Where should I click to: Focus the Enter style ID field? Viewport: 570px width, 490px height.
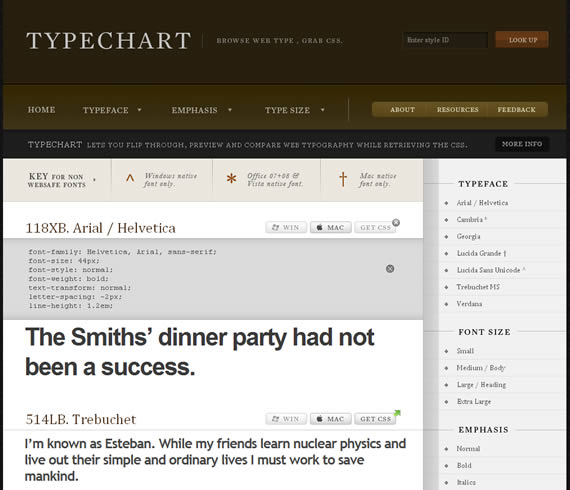tap(445, 40)
